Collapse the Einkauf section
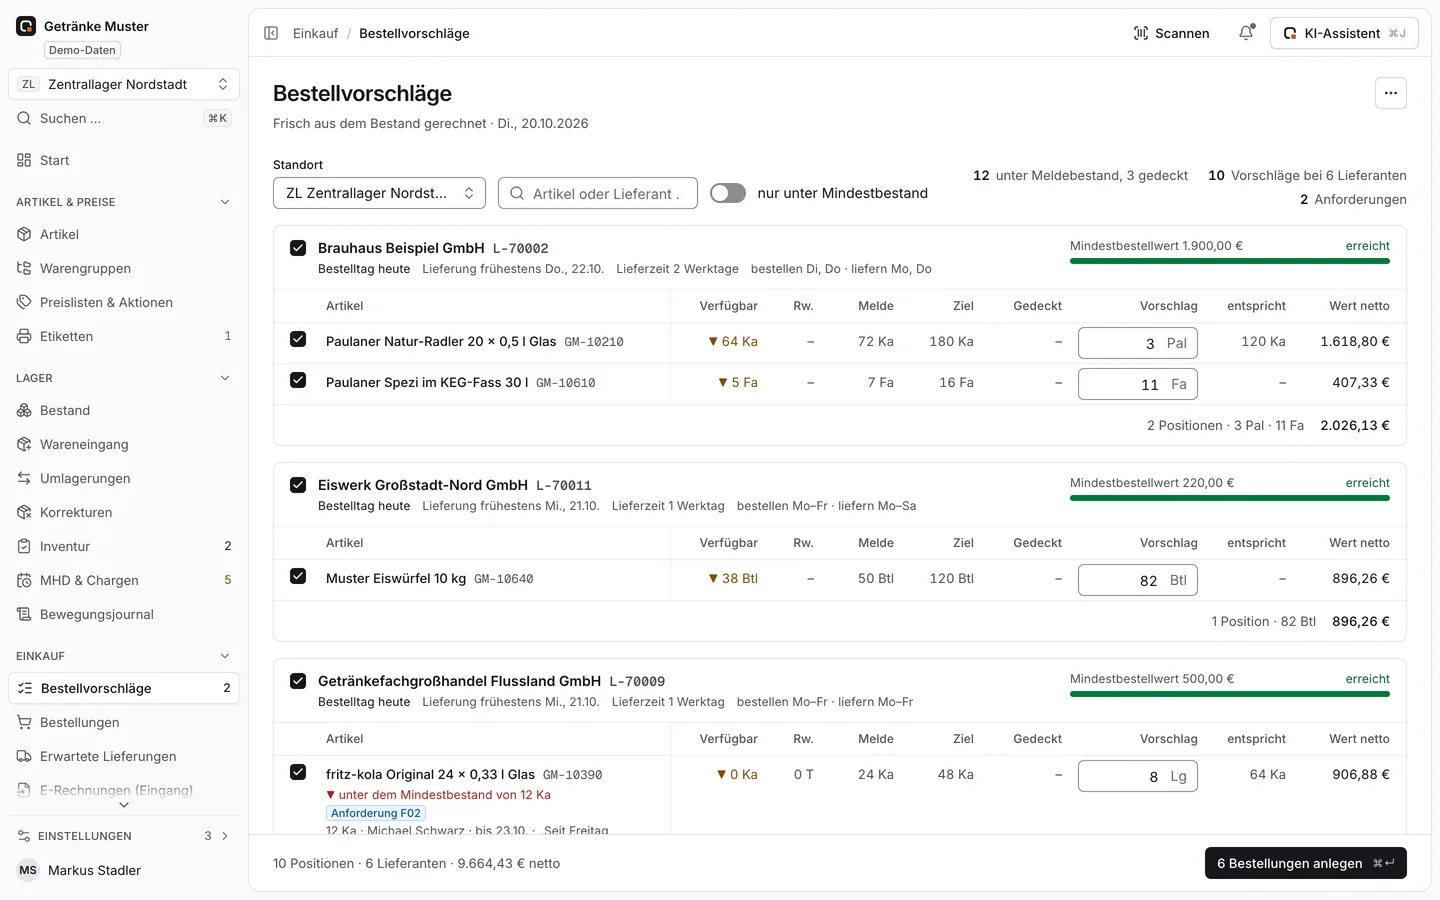The image size is (1440, 900). click(x=225, y=656)
